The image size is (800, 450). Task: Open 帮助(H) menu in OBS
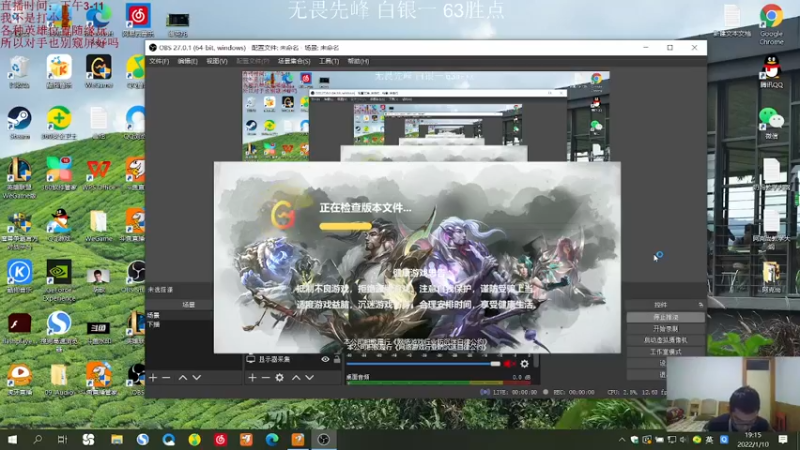pos(358,61)
